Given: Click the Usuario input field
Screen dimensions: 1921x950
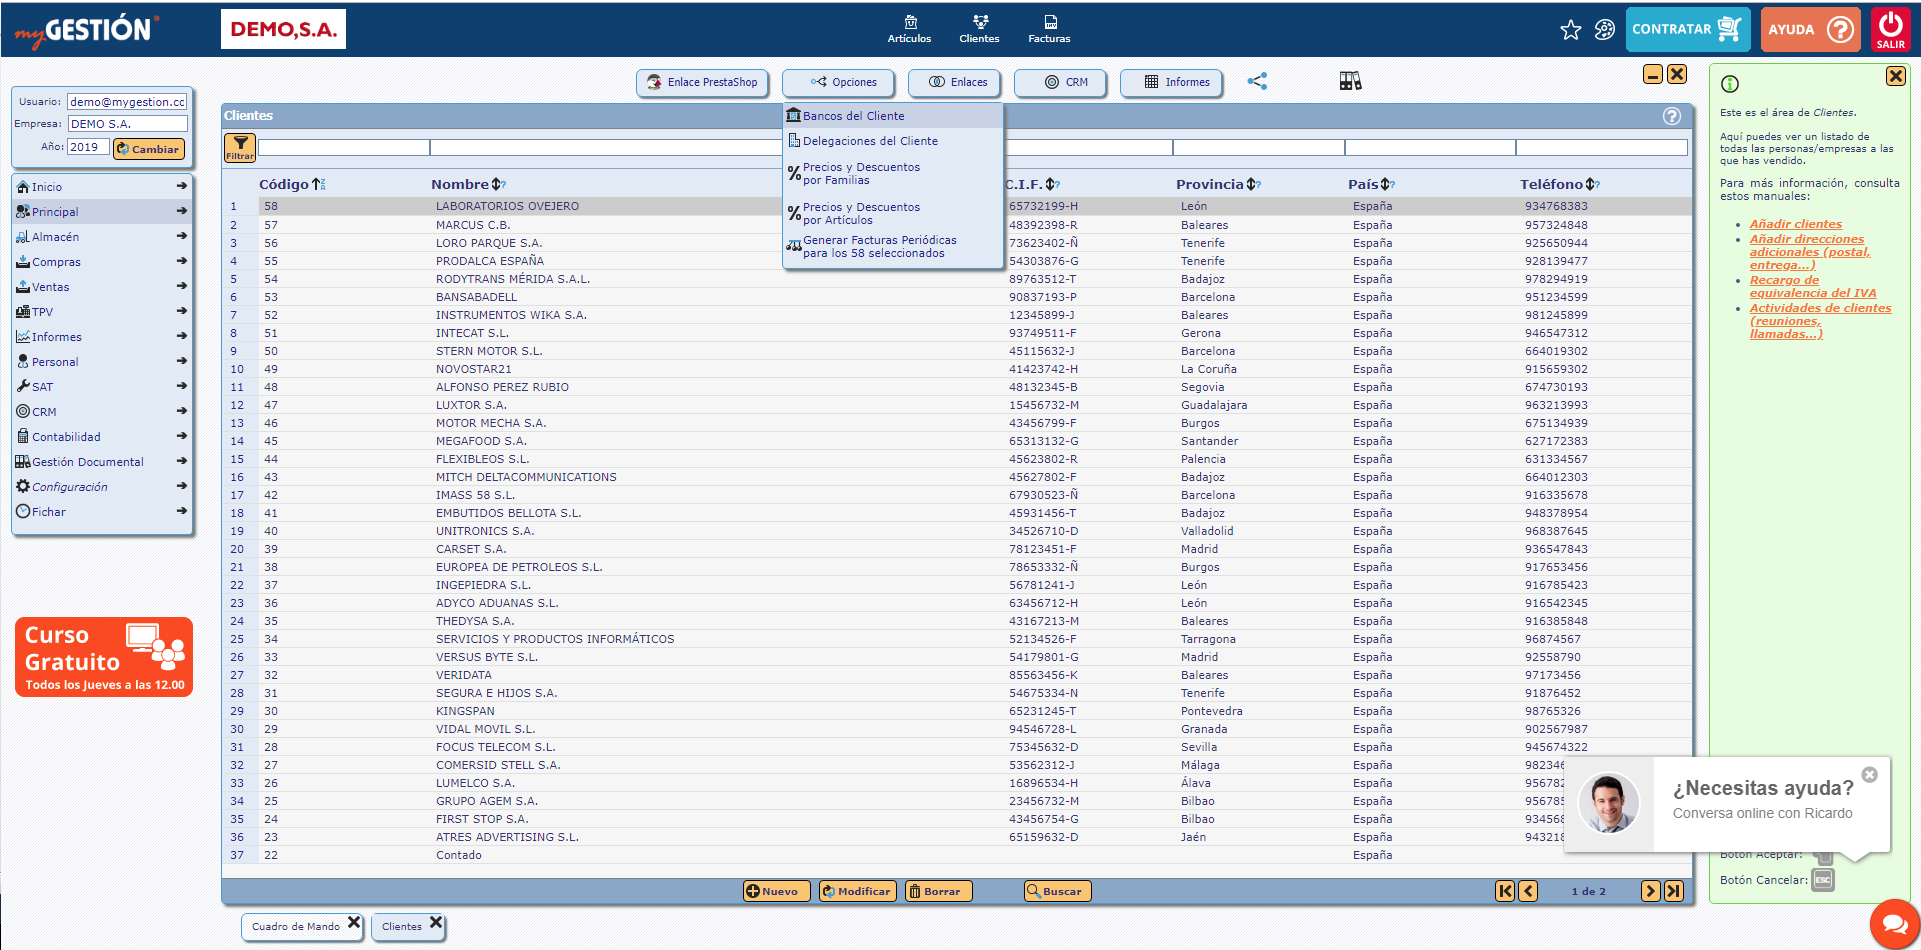Looking at the screenshot, I should [x=127, y=102].
